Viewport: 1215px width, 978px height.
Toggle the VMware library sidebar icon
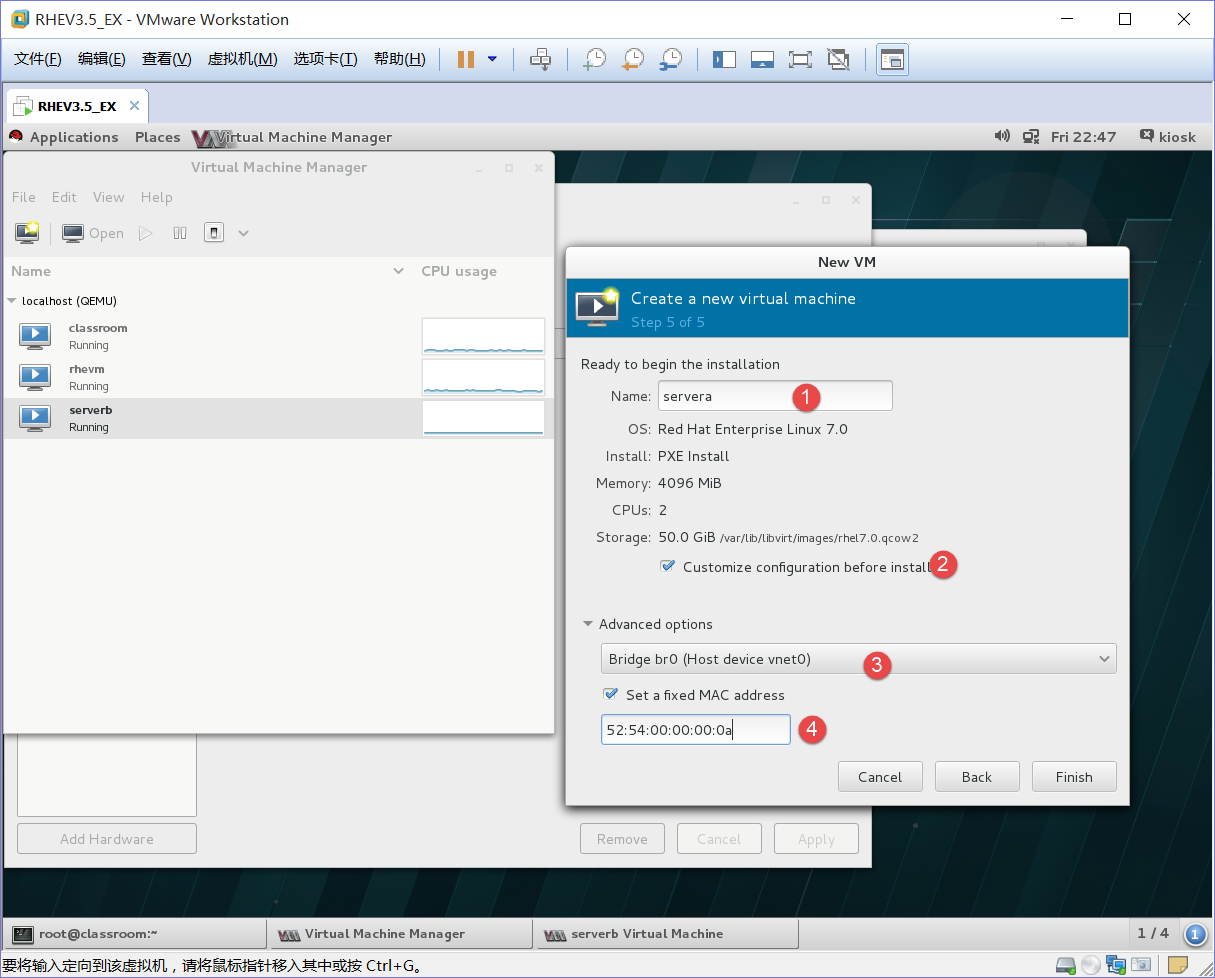(724, 59)
